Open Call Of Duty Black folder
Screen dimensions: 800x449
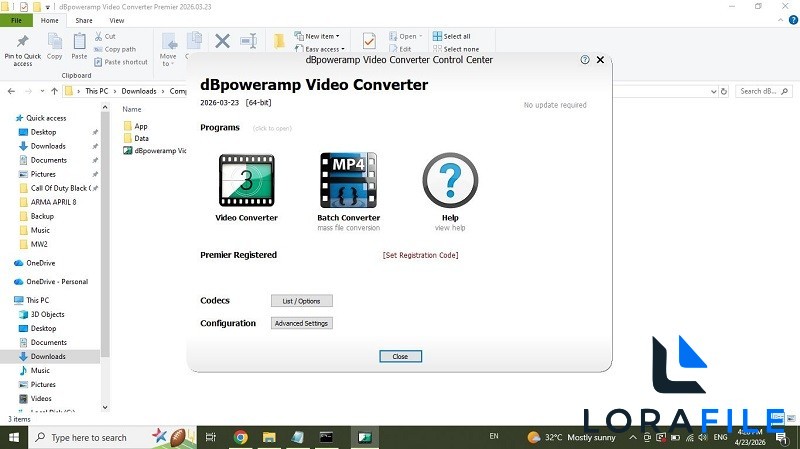tap(61, 188)
